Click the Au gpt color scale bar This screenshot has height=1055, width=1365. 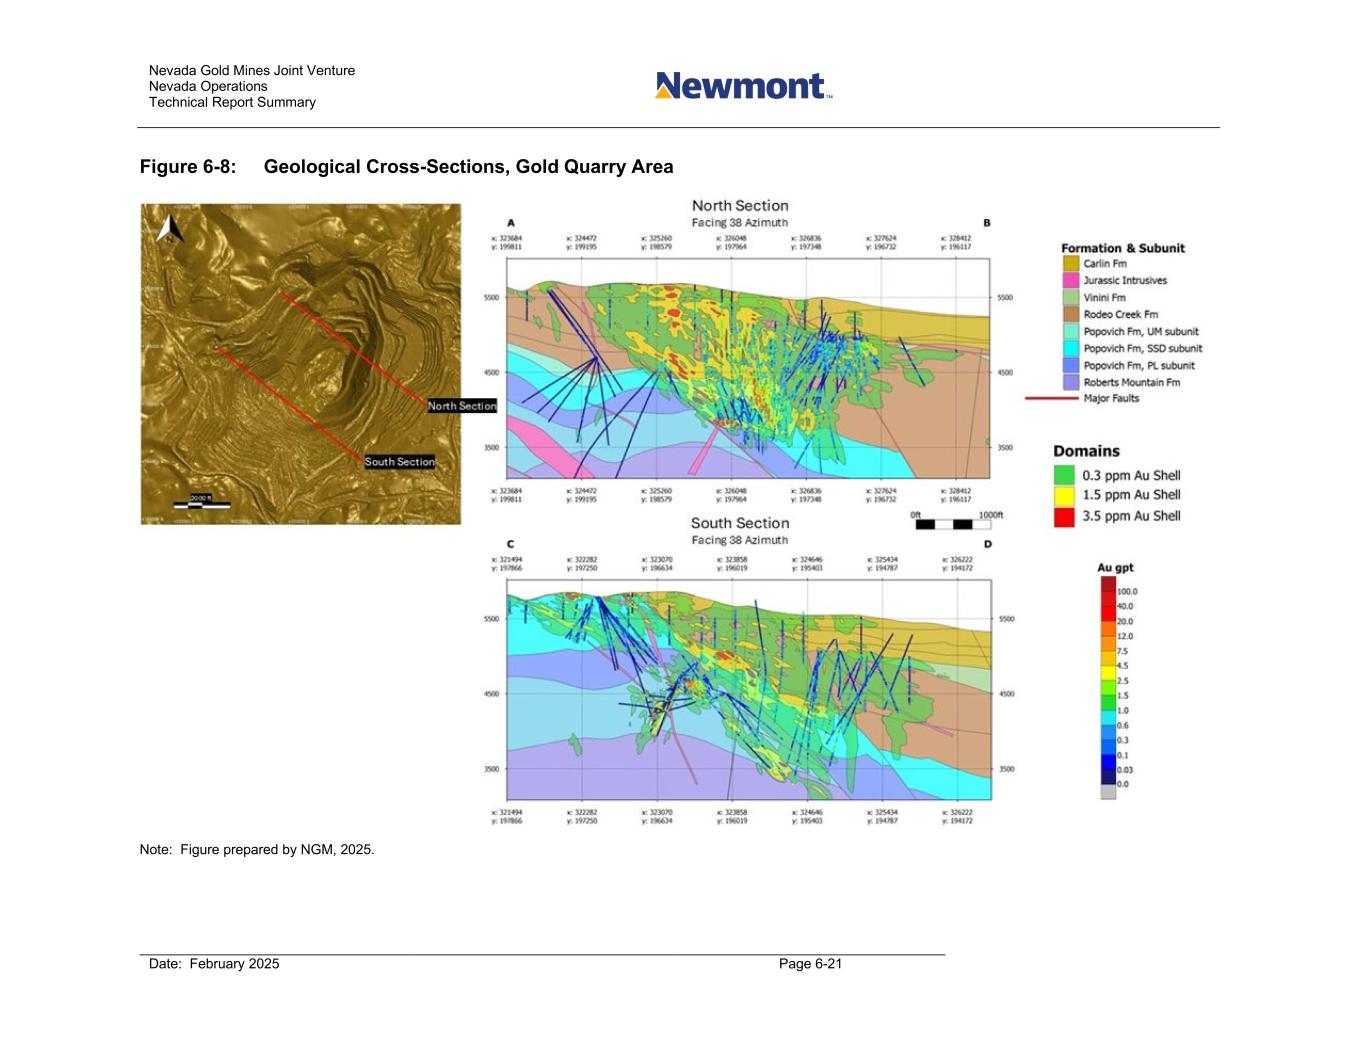(x=1108, y=688)
